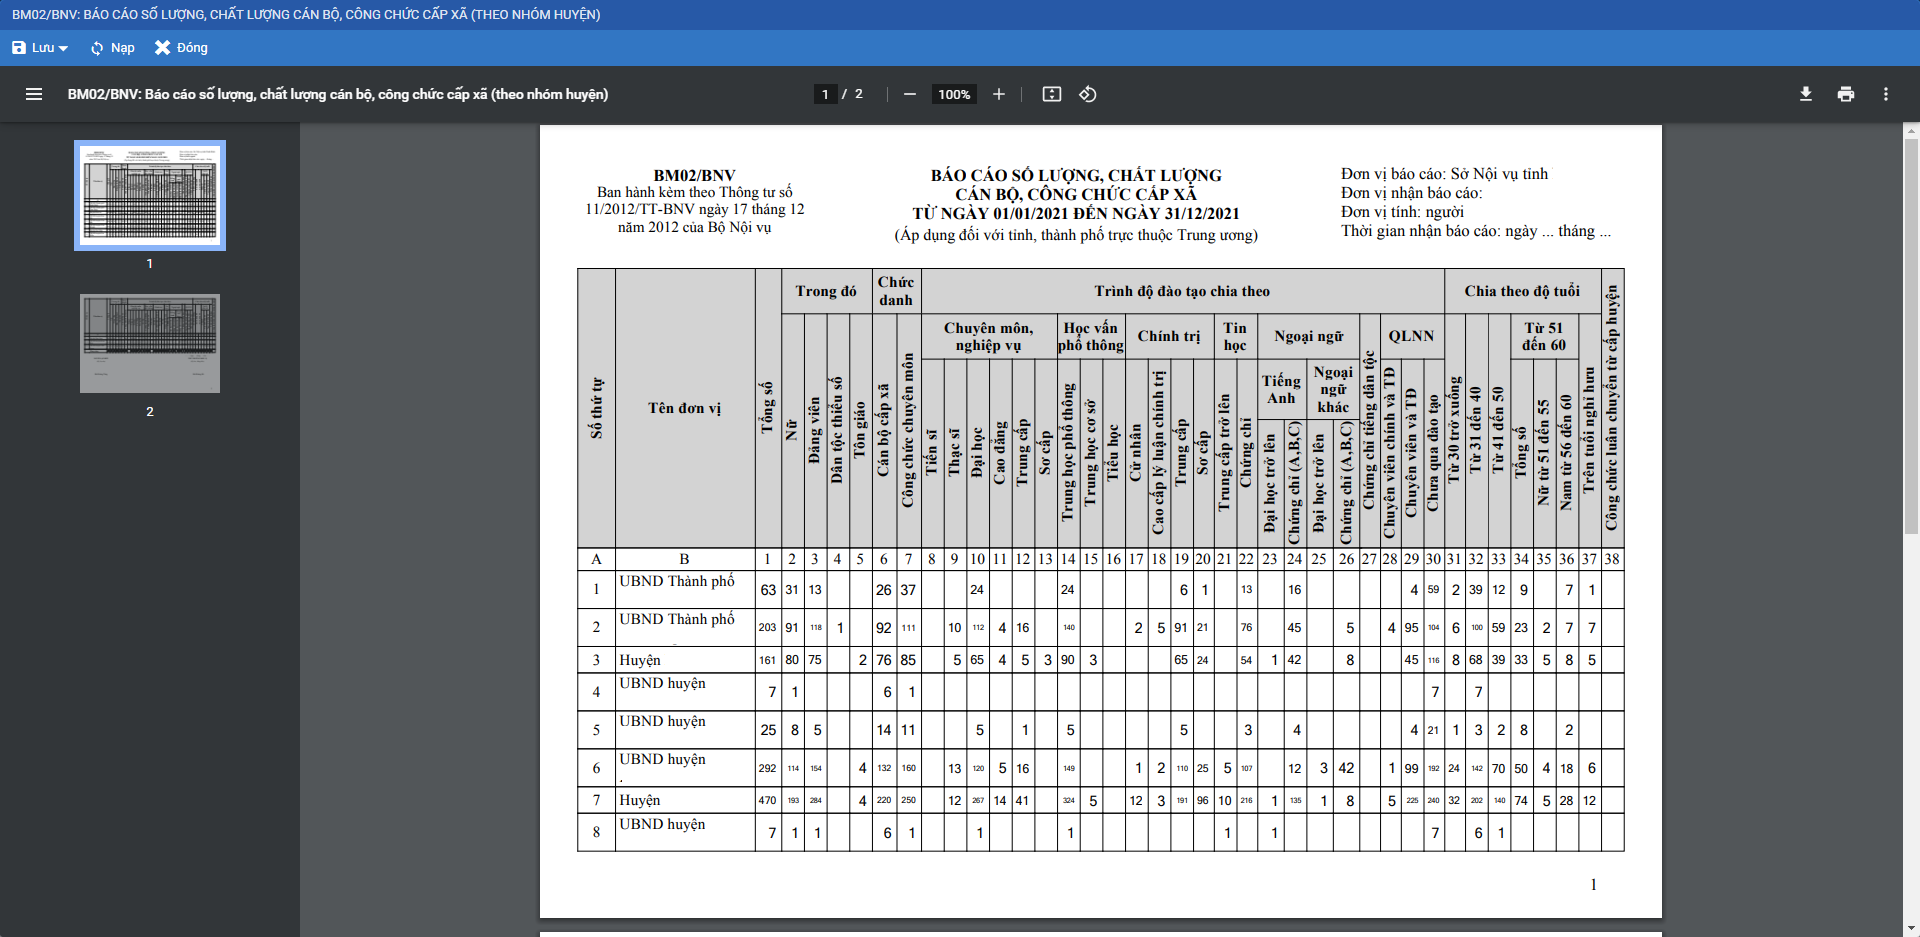
Task: Click the fit to page icon
Action: (1051, 94)
